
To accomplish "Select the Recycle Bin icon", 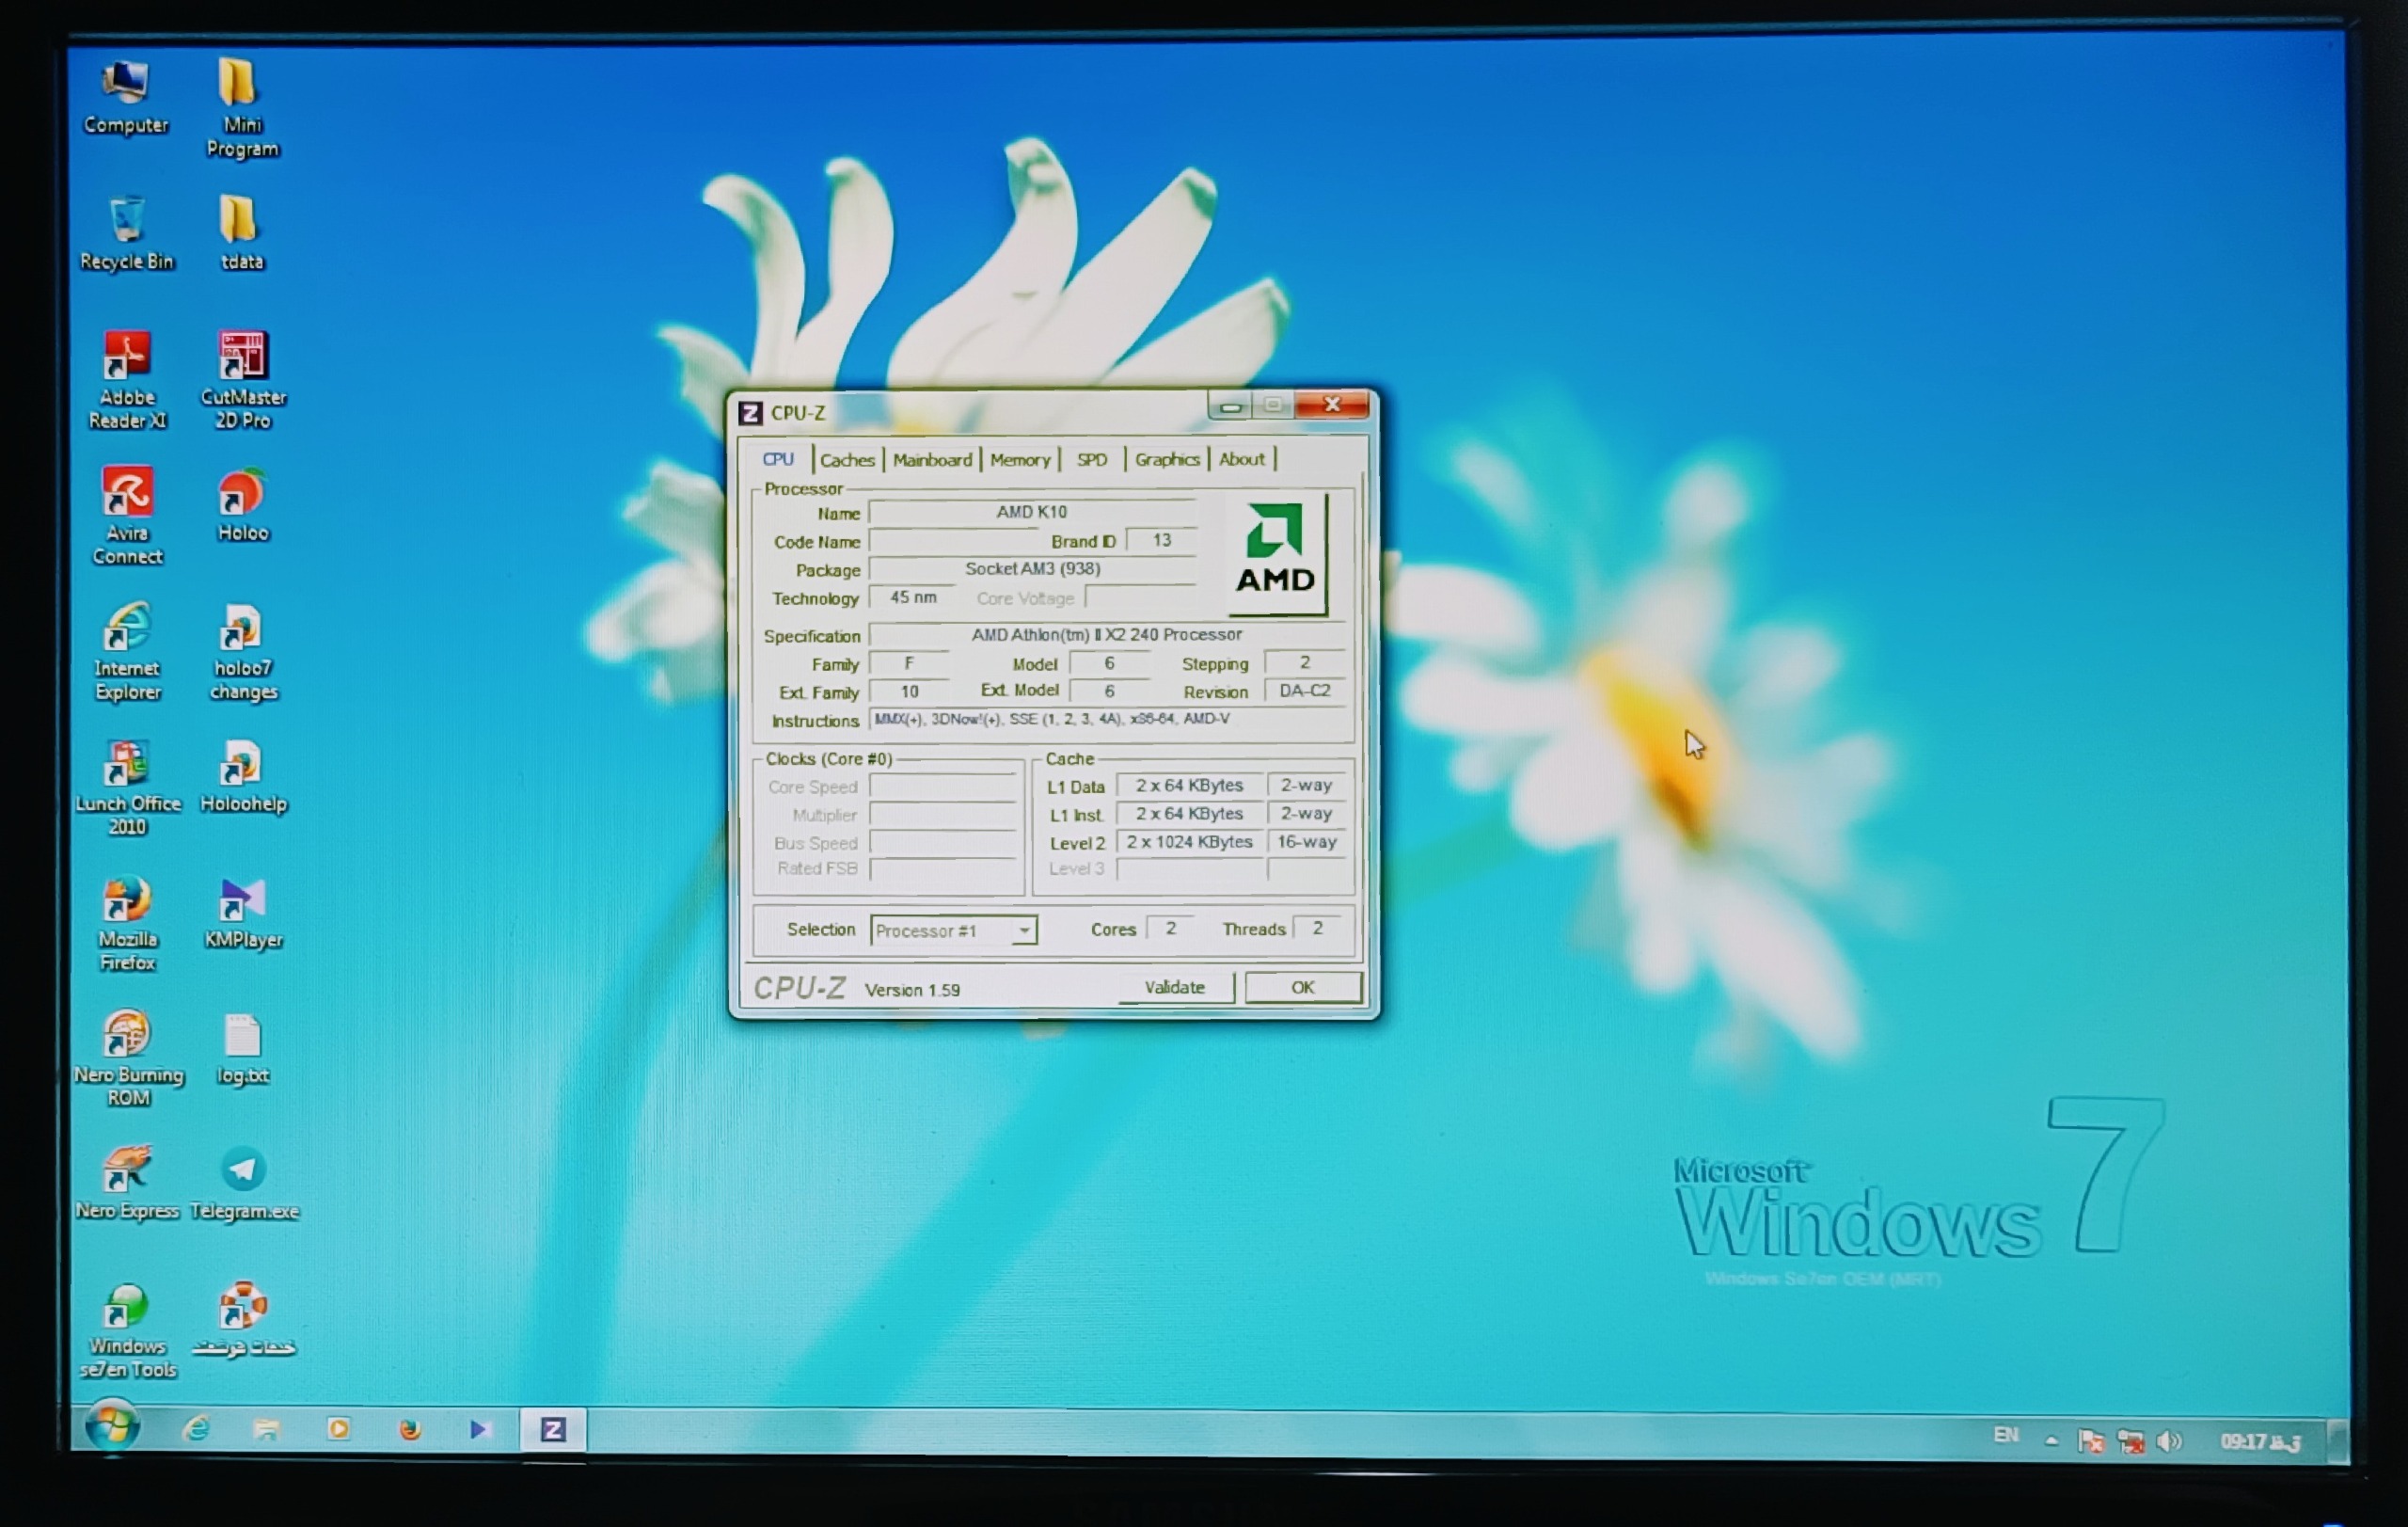I will pos(127,232).
